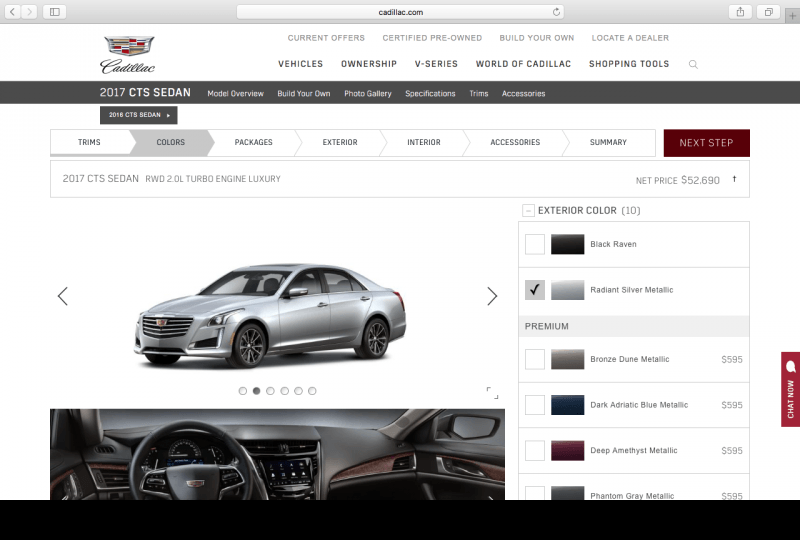Open the Locate a Dealer link
This screenshot has width=800, height=540.
click(x=630, y=38)
